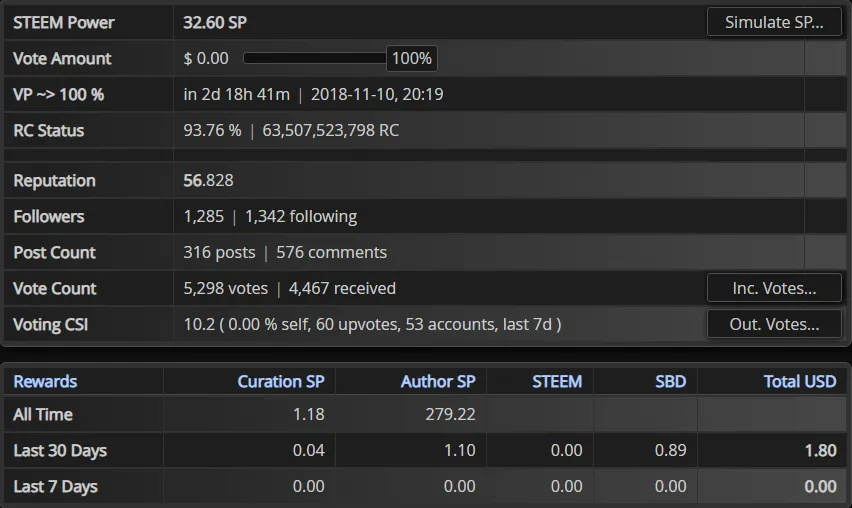Adjust the Vote Amount weight slider
The width and height of the screenshot is (852, 508).
point(315,58)
